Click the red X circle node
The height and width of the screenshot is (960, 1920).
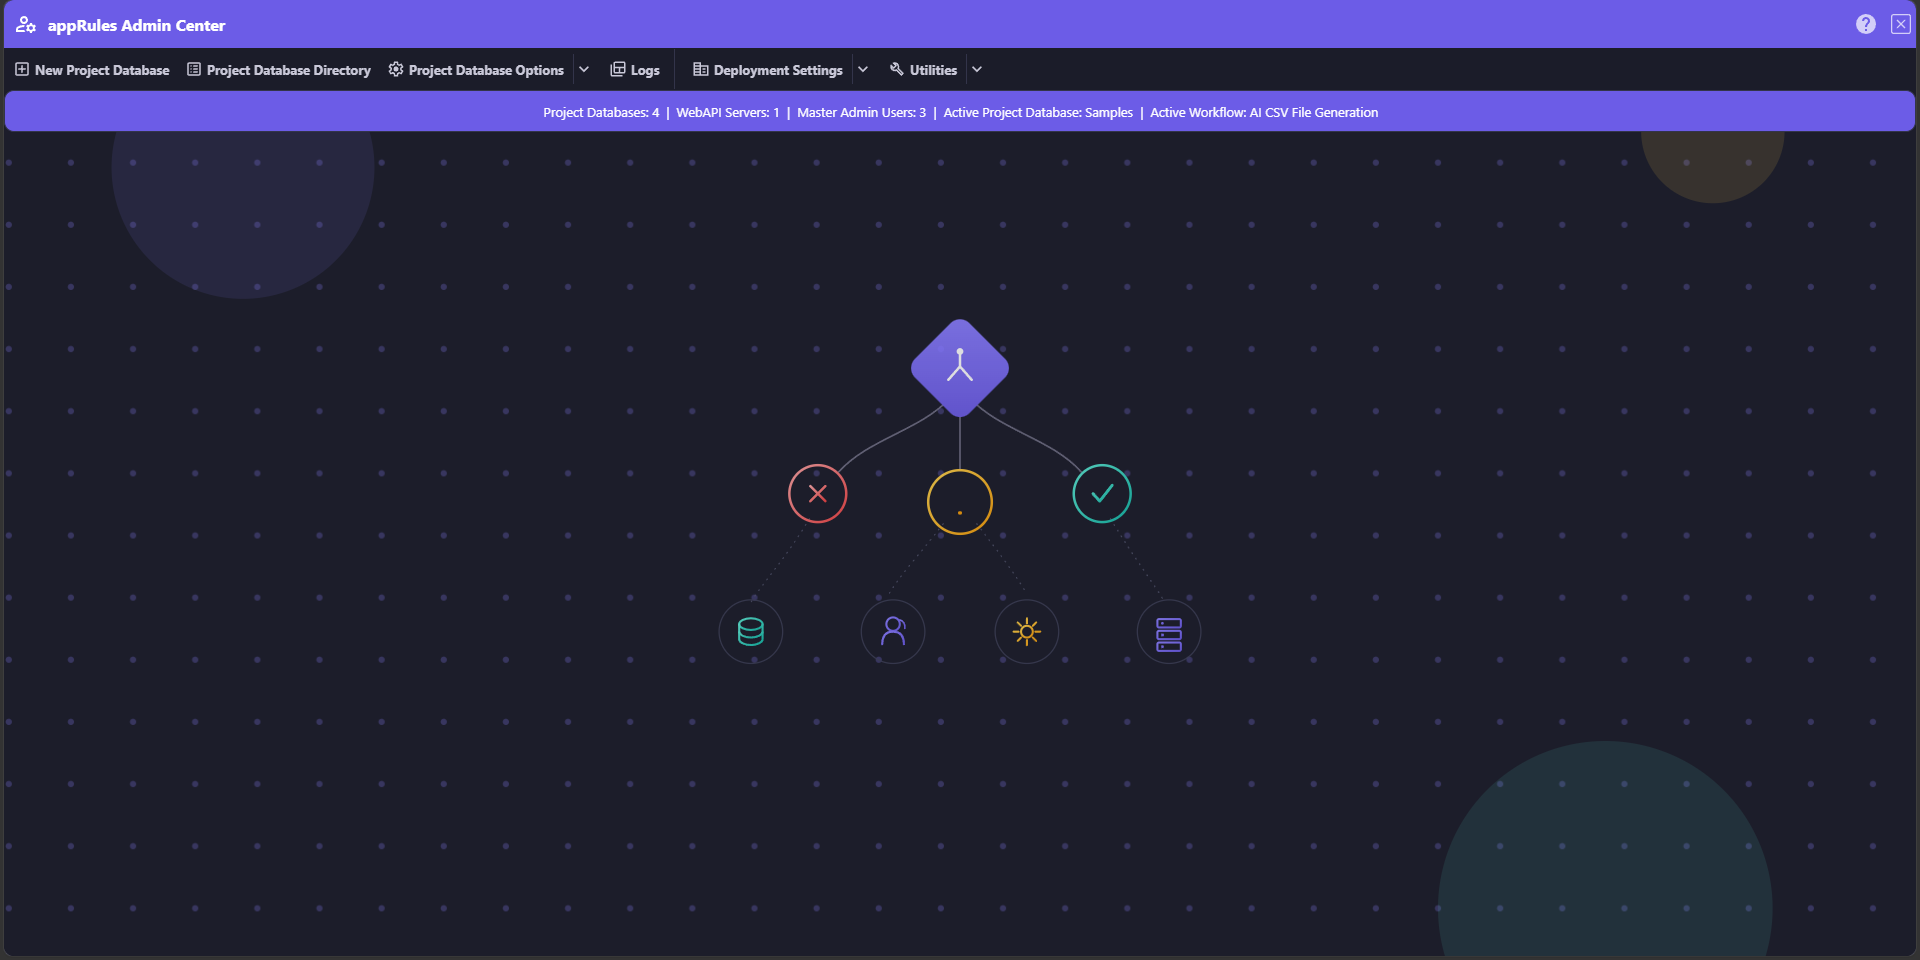(x=818, y=494)
